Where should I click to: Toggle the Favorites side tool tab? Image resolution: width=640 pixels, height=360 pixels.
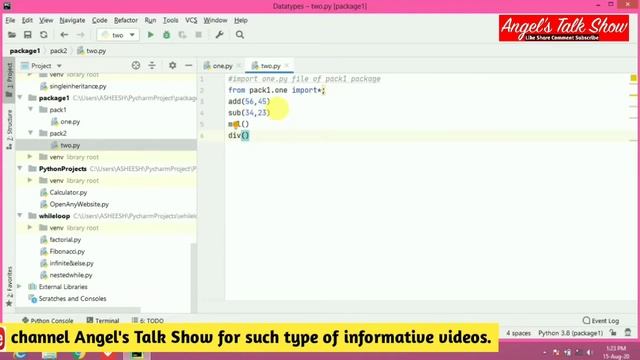[x=9, y=287]
